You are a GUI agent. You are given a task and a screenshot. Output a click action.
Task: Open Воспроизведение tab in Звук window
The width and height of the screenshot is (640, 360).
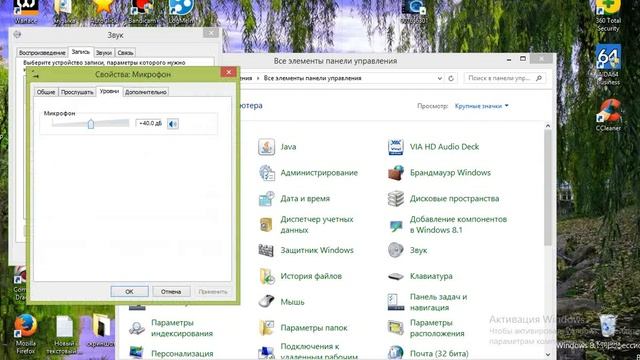42,53
